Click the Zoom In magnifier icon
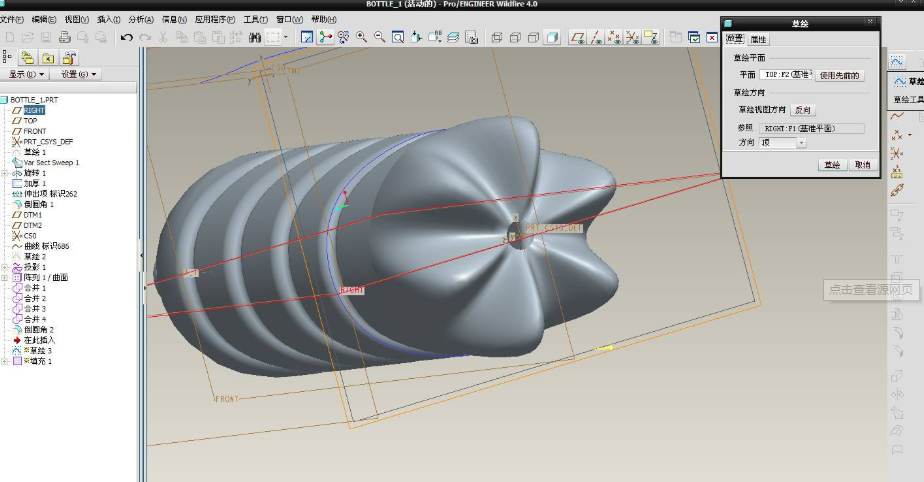This screenshot has height=482, width=924. (x=361, y=37)
